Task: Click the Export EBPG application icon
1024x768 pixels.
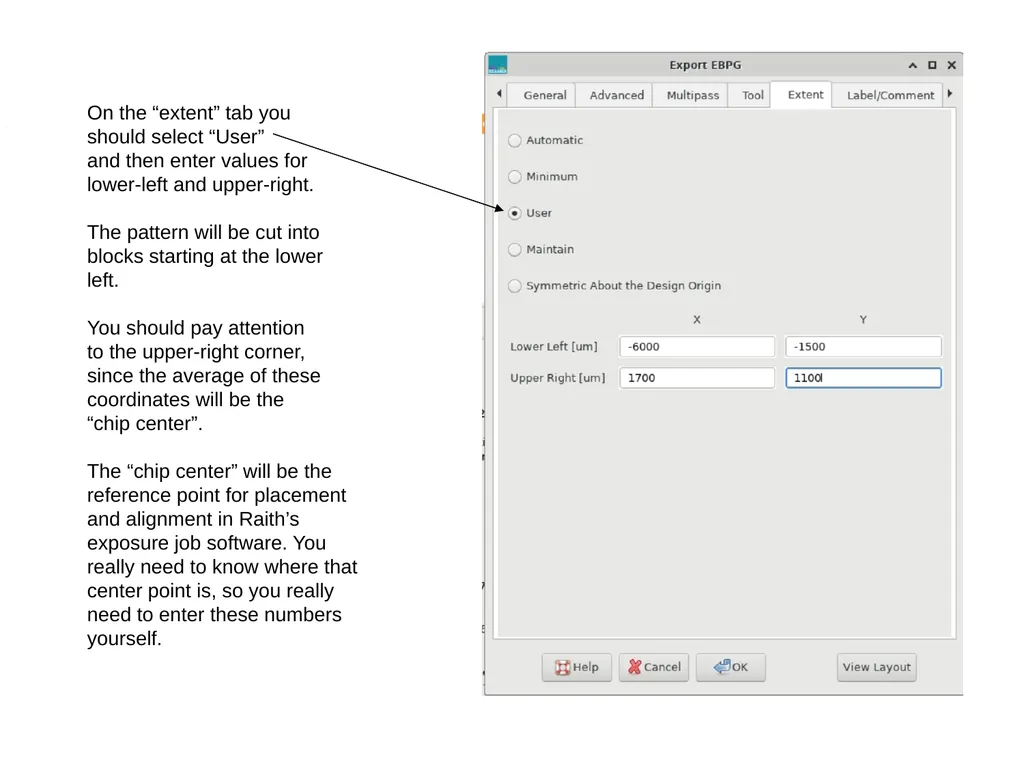Action: 498,65
